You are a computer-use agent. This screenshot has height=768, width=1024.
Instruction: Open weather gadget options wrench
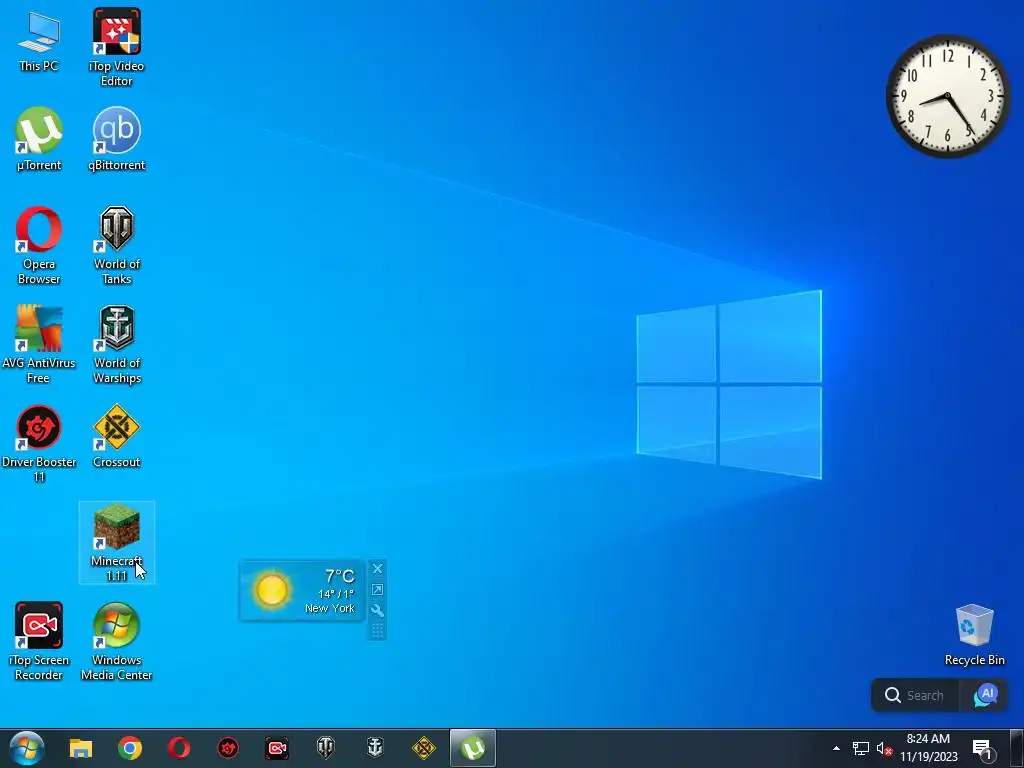(x=377, y=611)
